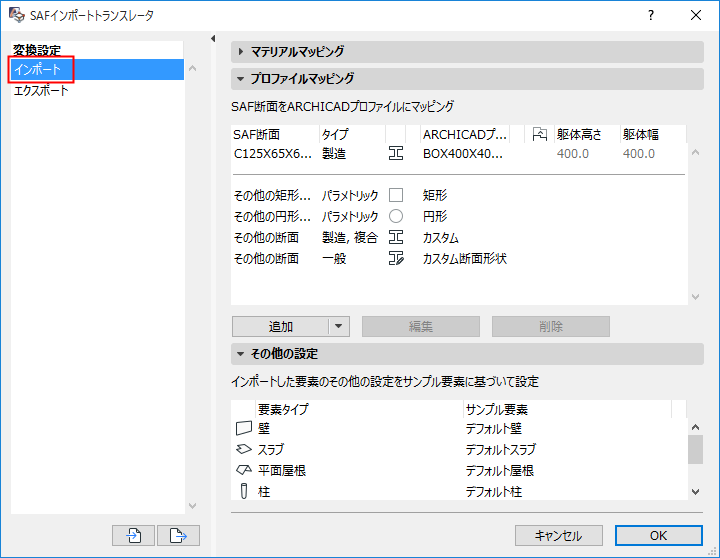Image resolution: width=720 pixels, height=558 pixels.
Task: Click the デフォルト柱 sample element
Action: coord(494,491)
